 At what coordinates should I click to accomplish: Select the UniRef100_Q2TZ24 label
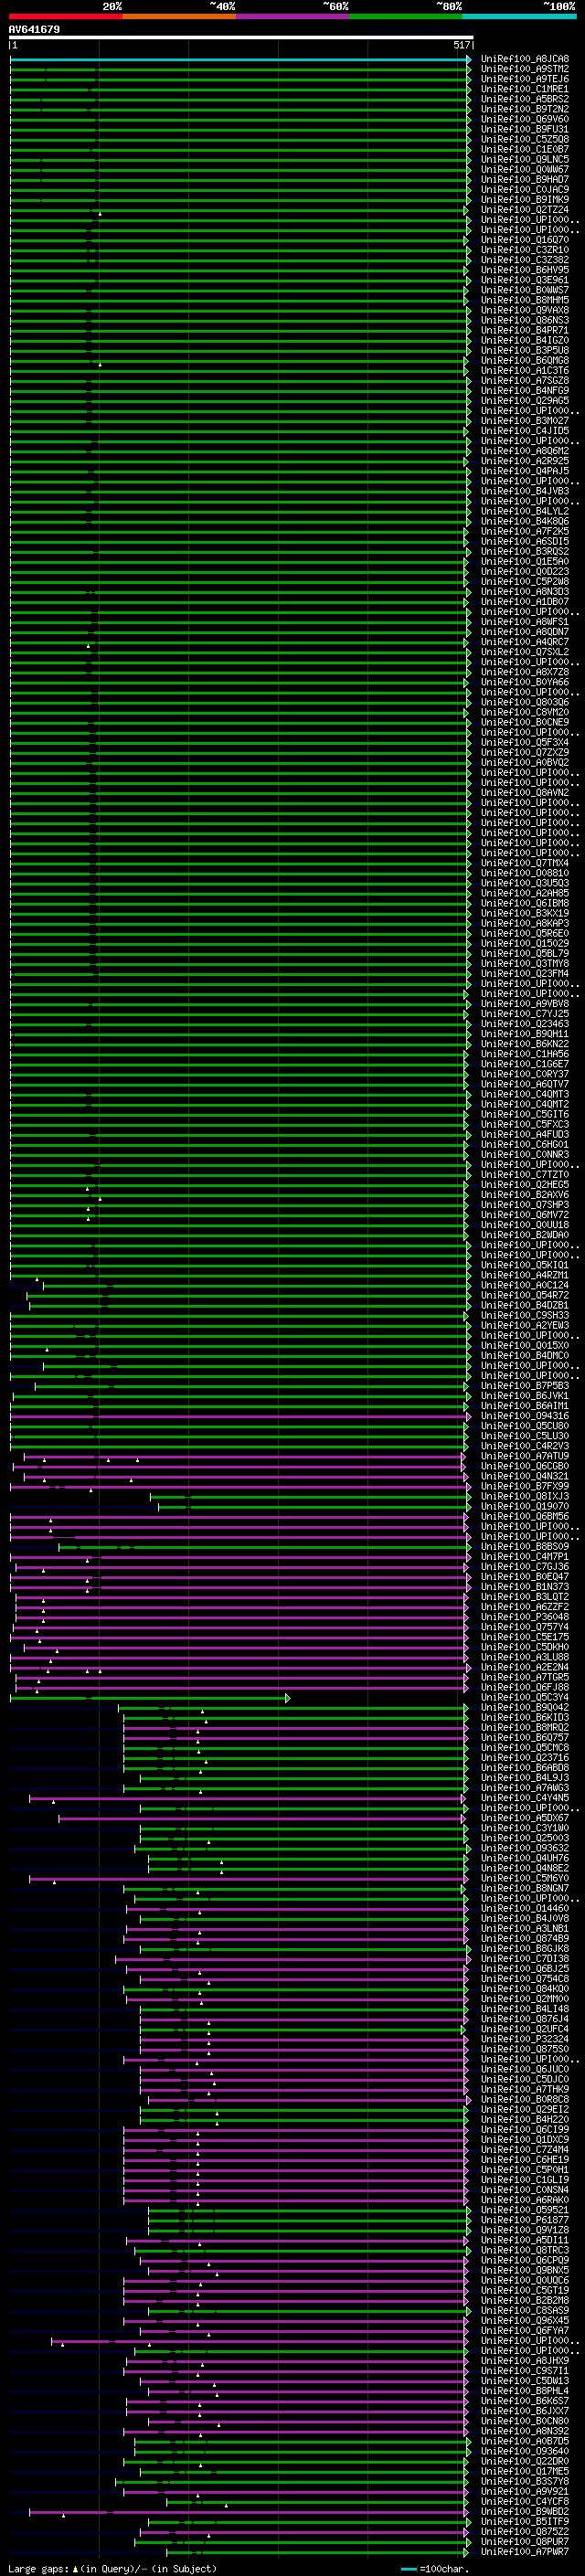(x=525, y=210)
